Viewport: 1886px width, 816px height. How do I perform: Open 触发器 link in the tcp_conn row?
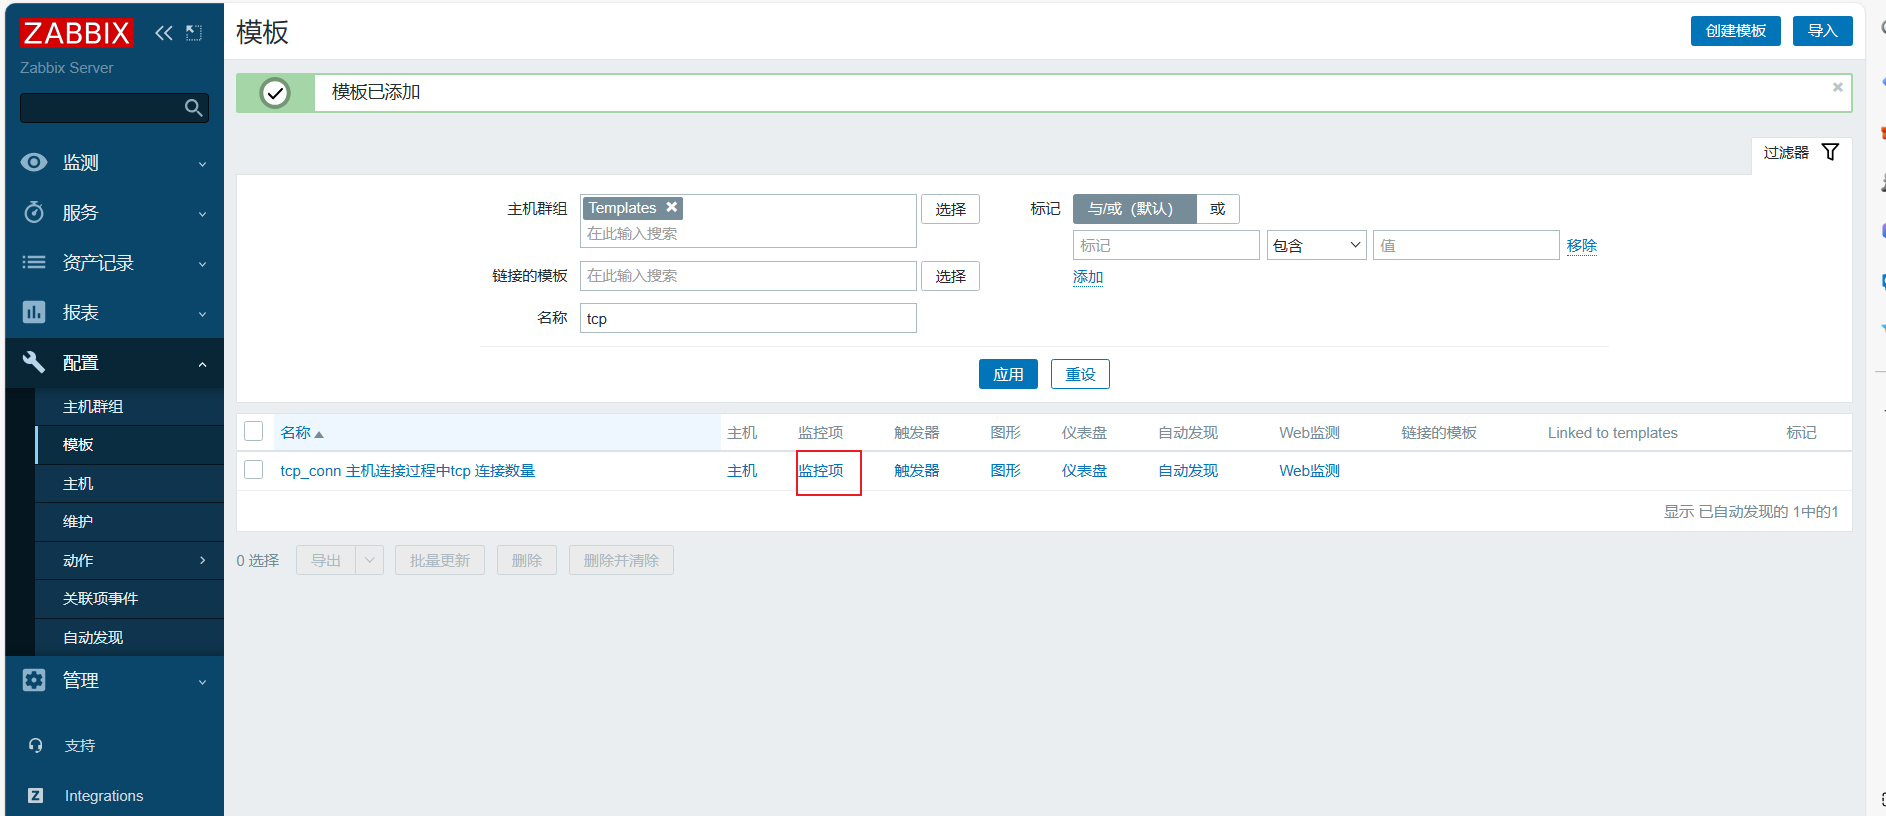point(916,471)
